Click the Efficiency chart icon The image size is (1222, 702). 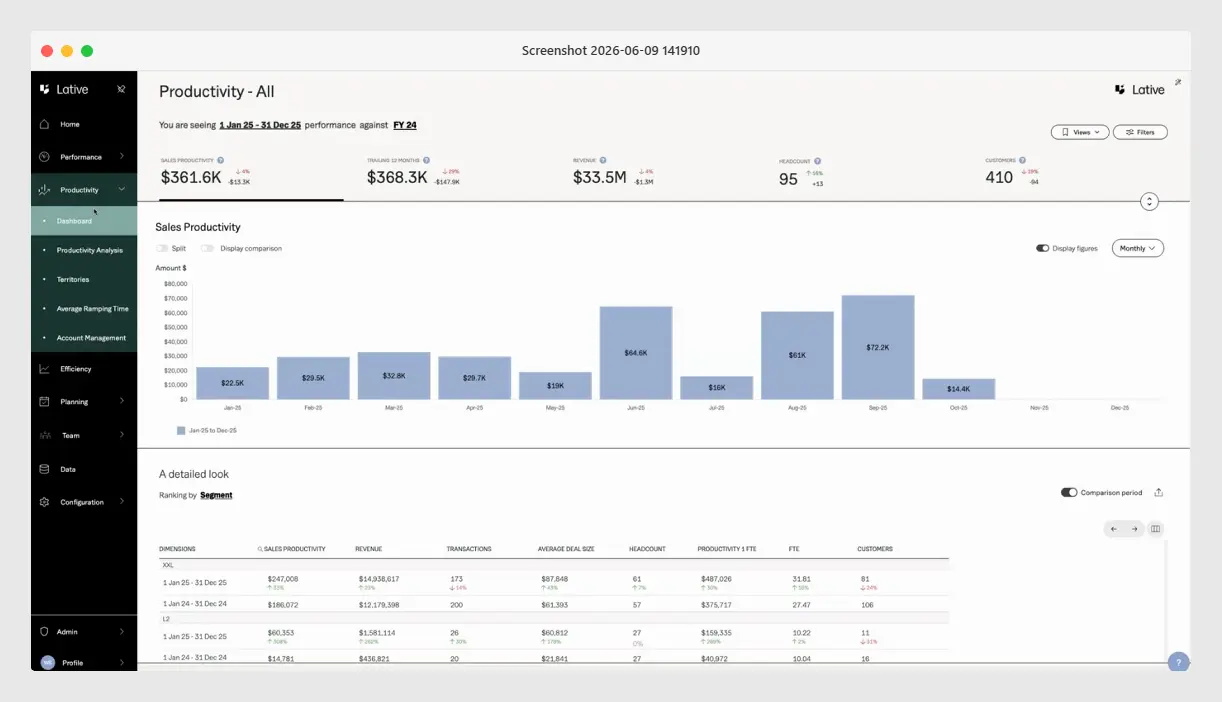[x=44, y=369]
